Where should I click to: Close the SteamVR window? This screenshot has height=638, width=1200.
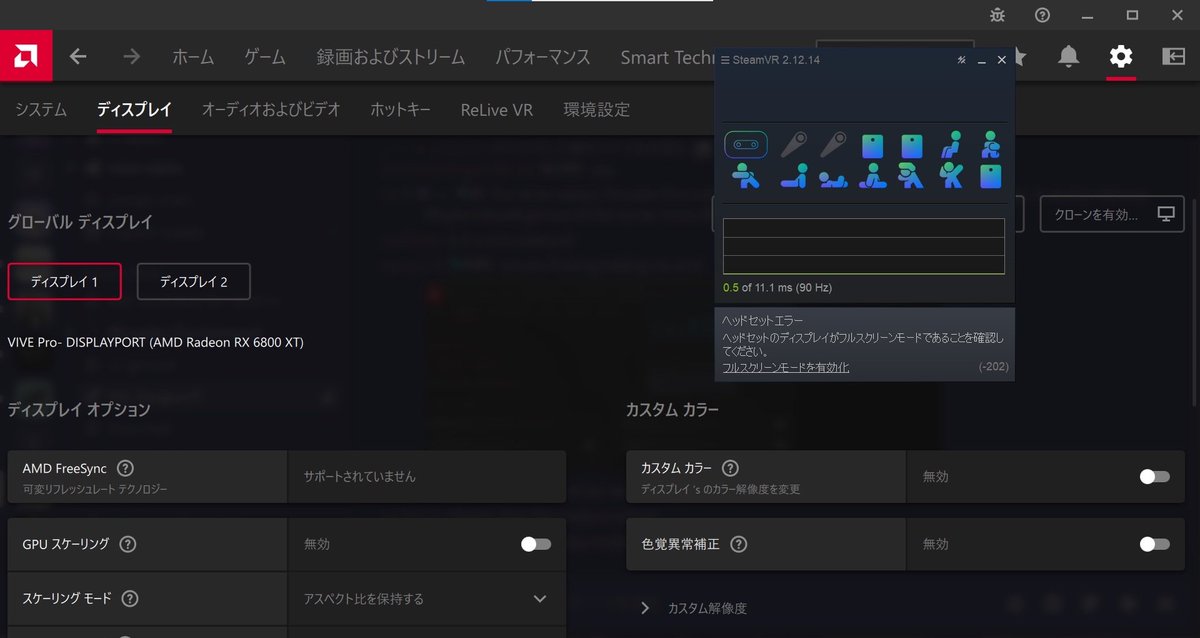(x=1002, y=60)
